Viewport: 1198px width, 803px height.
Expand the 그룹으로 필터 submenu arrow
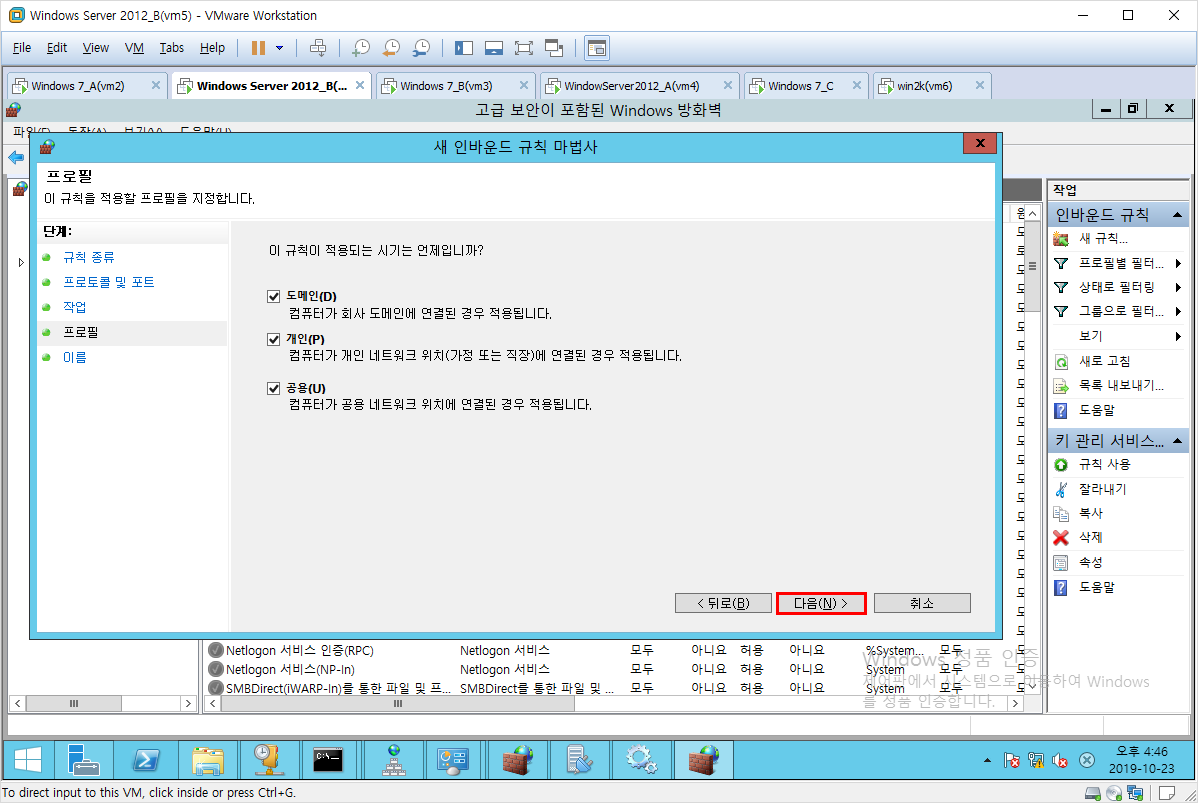[x=1178, y=312]
